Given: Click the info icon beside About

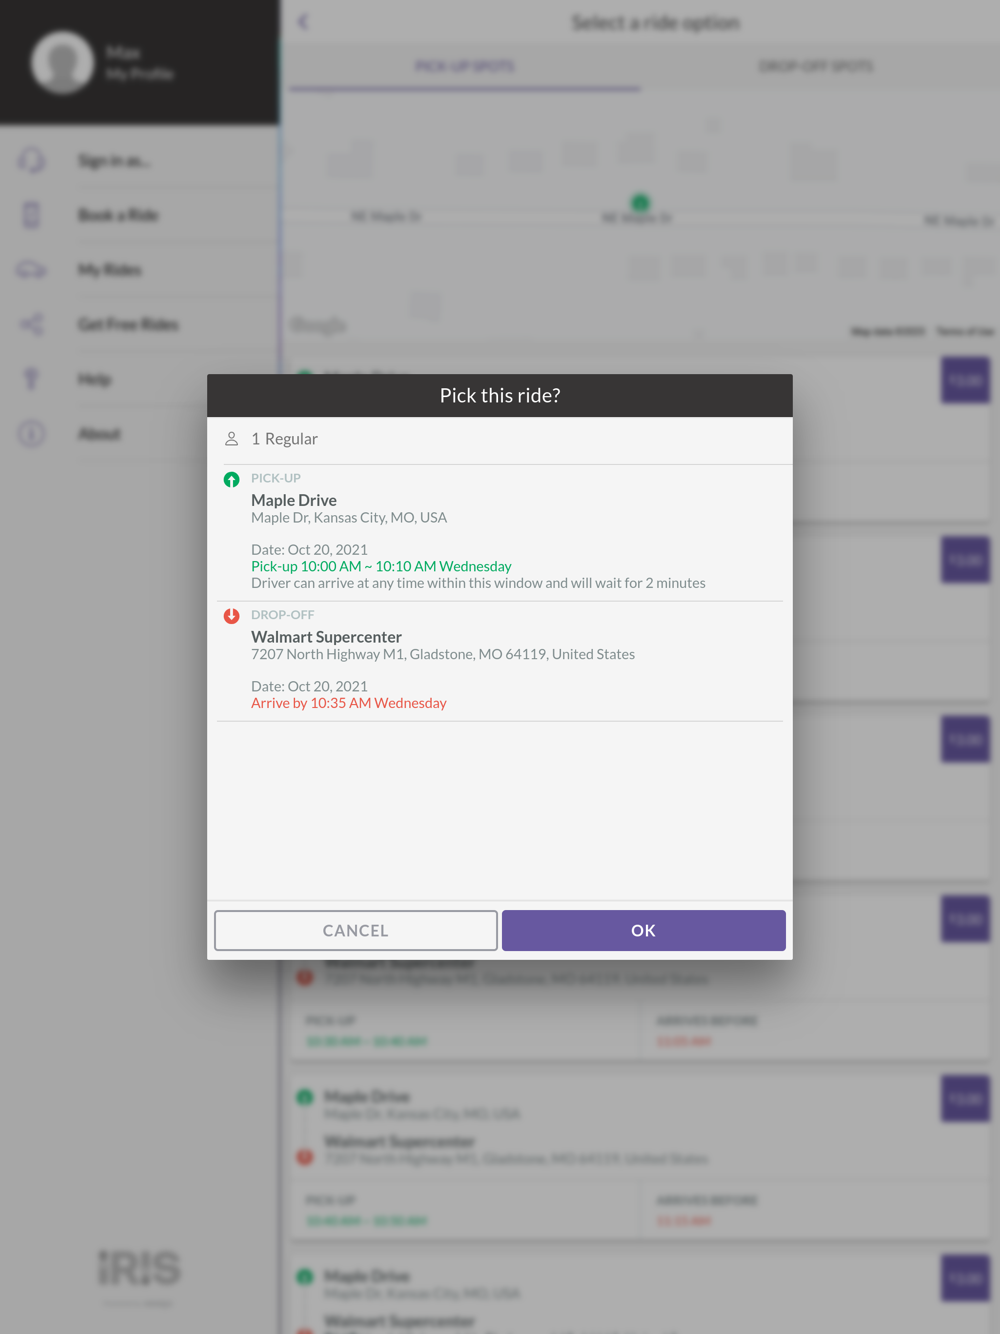Looking at the screenshot, I should (32, 434).
